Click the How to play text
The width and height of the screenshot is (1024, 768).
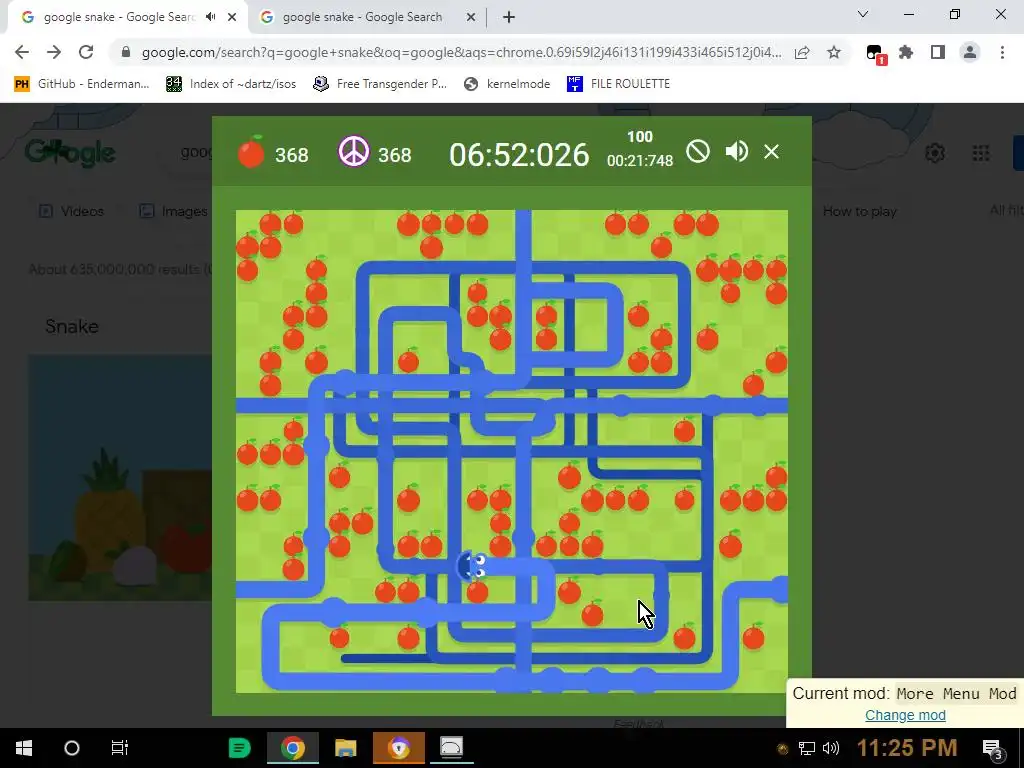(859, 211)
